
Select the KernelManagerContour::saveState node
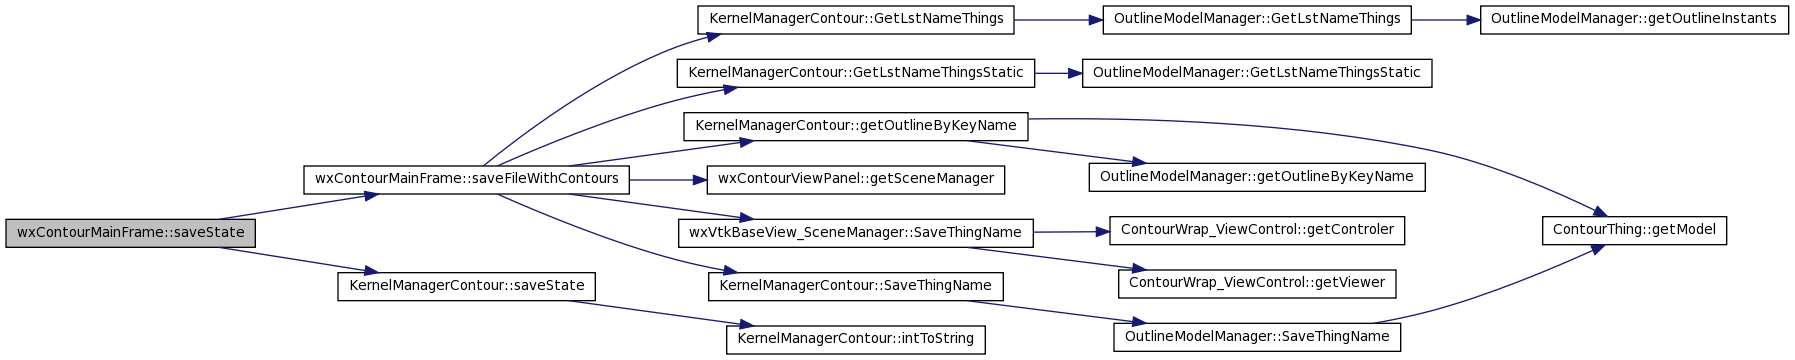(467, 286)
